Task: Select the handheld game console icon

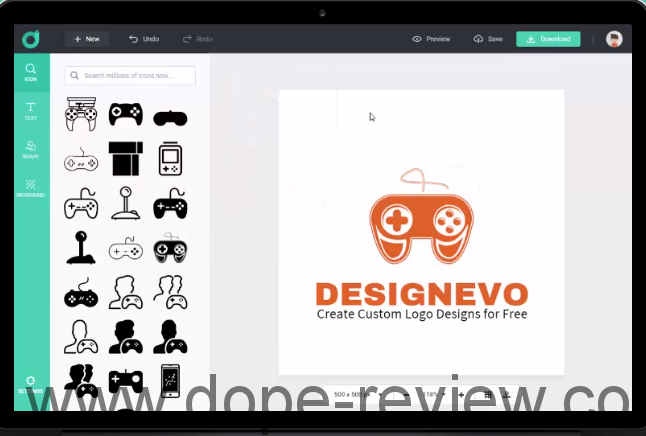Action: tap(170, 159)
